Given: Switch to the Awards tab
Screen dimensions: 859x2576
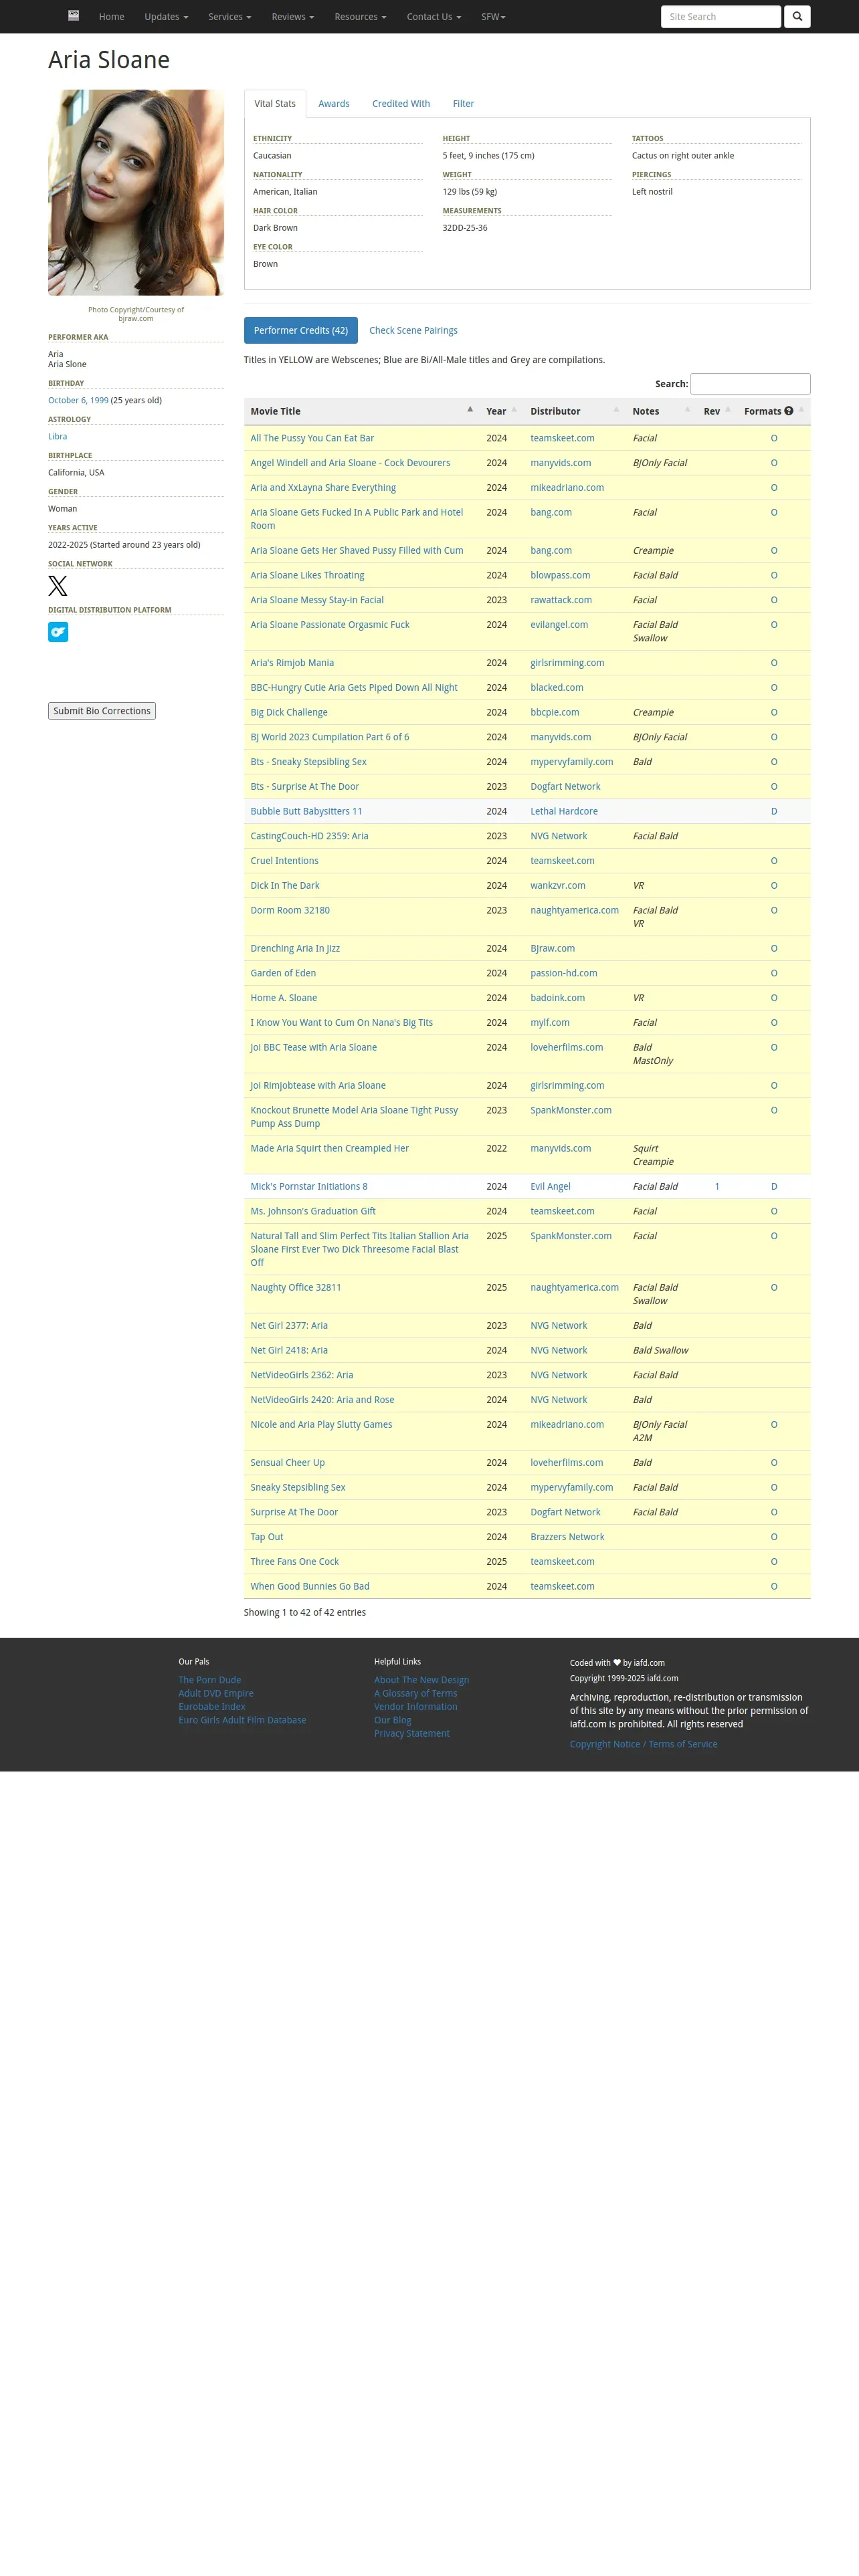Looking at the screenshot, I should pyautogui.click(x=334, y=104).
